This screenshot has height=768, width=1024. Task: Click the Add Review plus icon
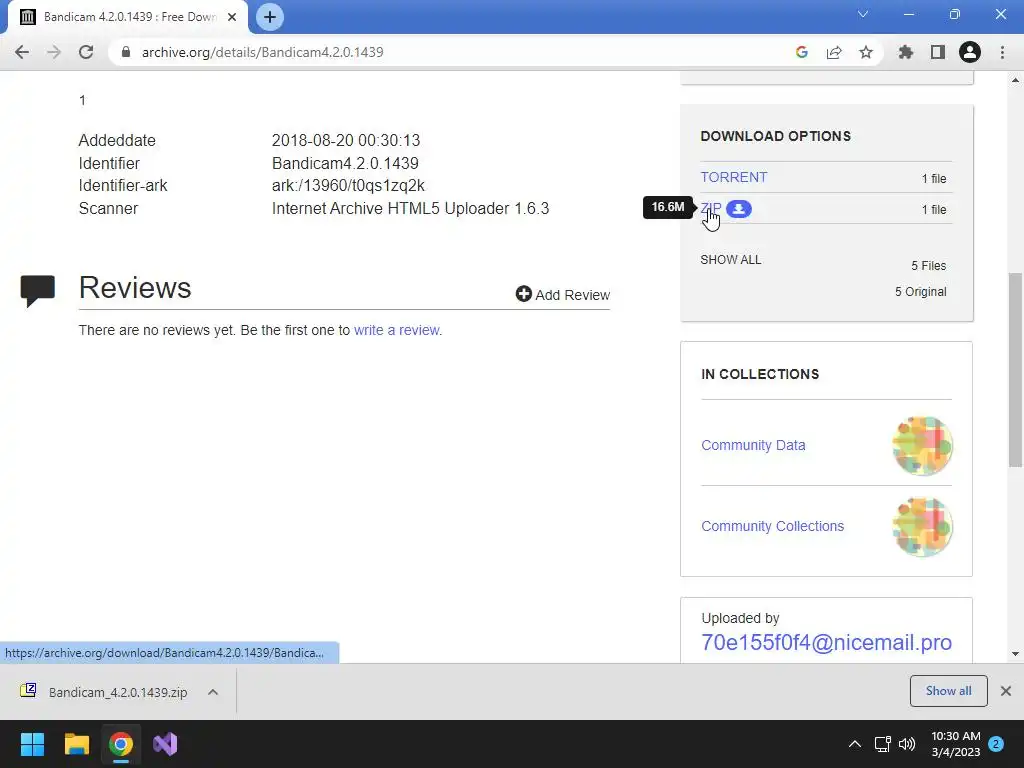coord(523,294)
